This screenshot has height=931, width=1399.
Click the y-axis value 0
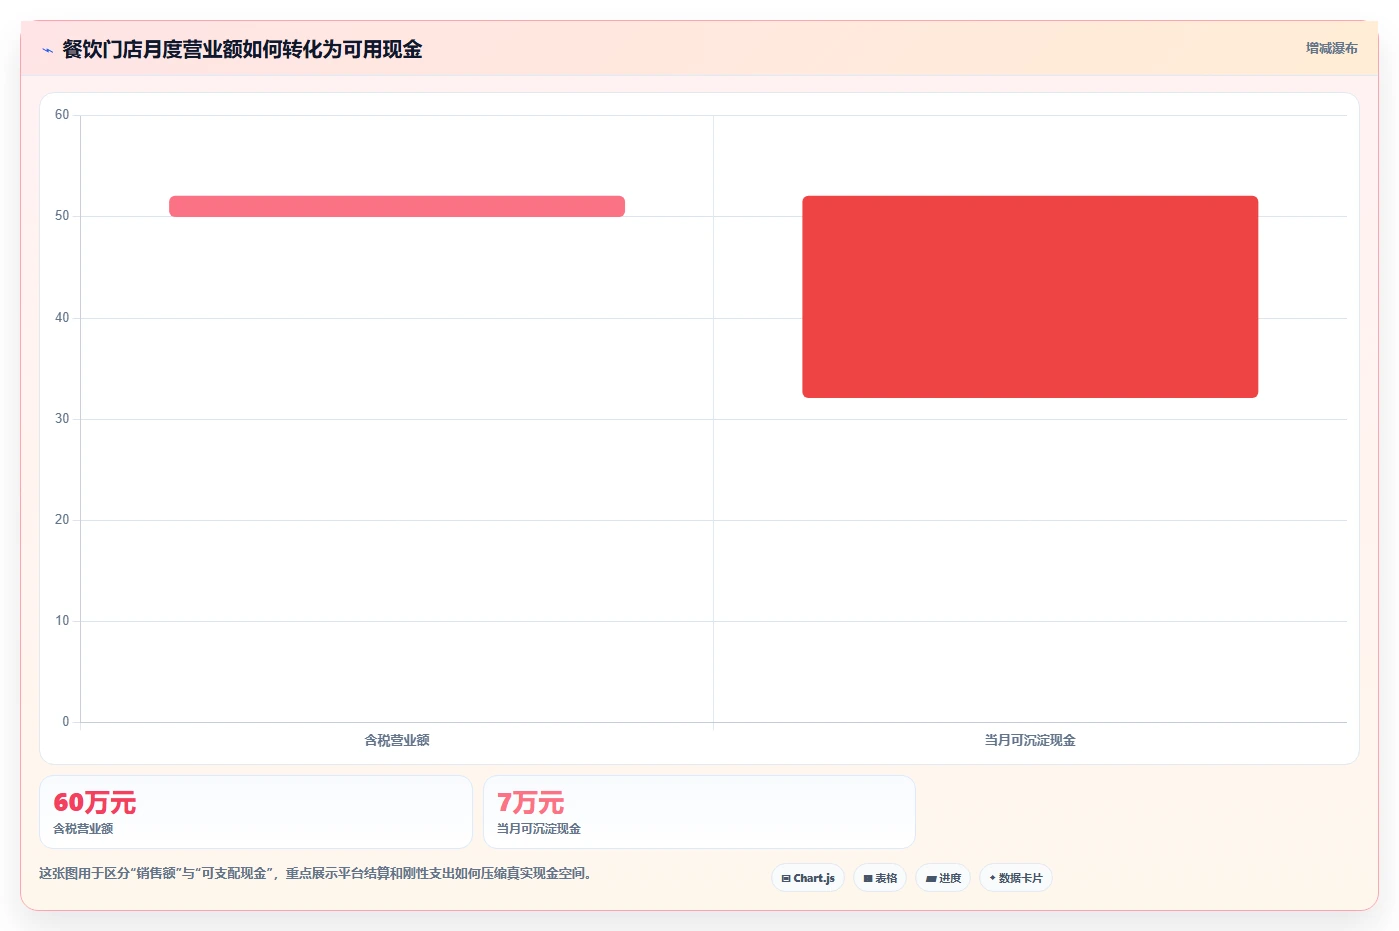(66, 722)
